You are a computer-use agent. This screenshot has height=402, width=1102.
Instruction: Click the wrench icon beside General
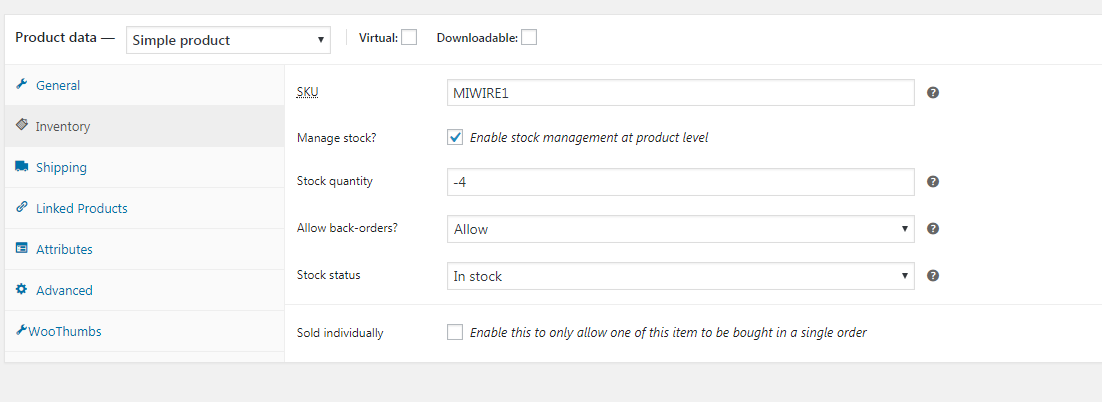(x=21, y=85)
